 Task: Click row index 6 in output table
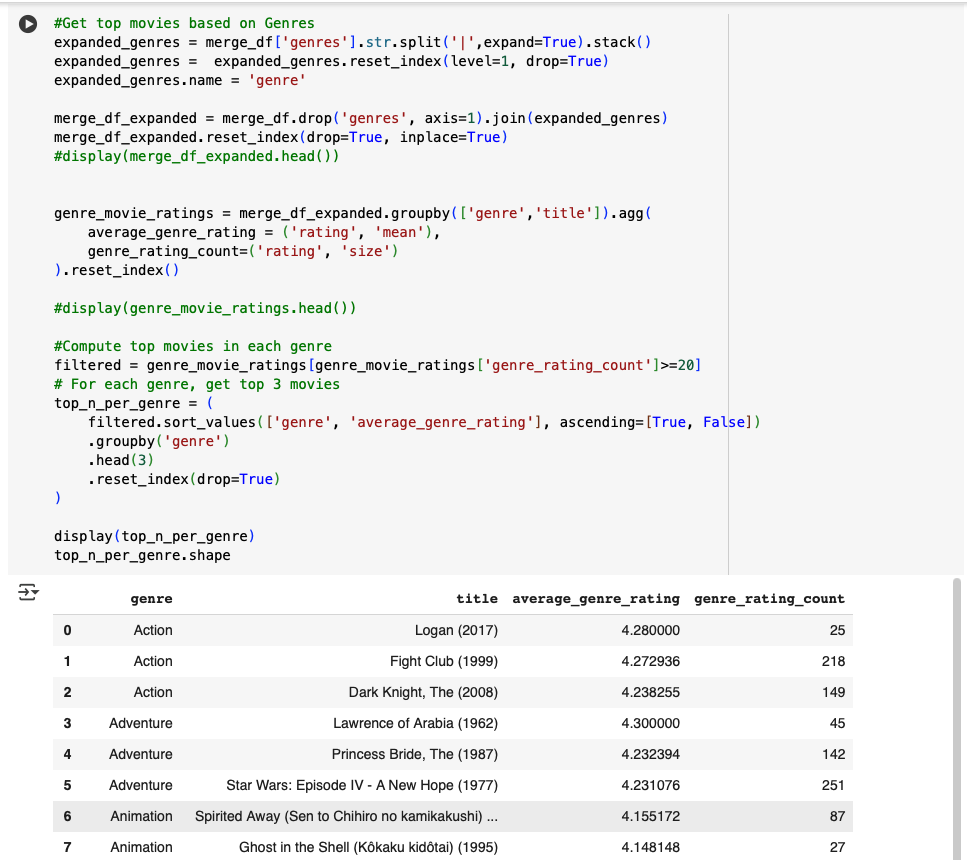tap(67, 816)
